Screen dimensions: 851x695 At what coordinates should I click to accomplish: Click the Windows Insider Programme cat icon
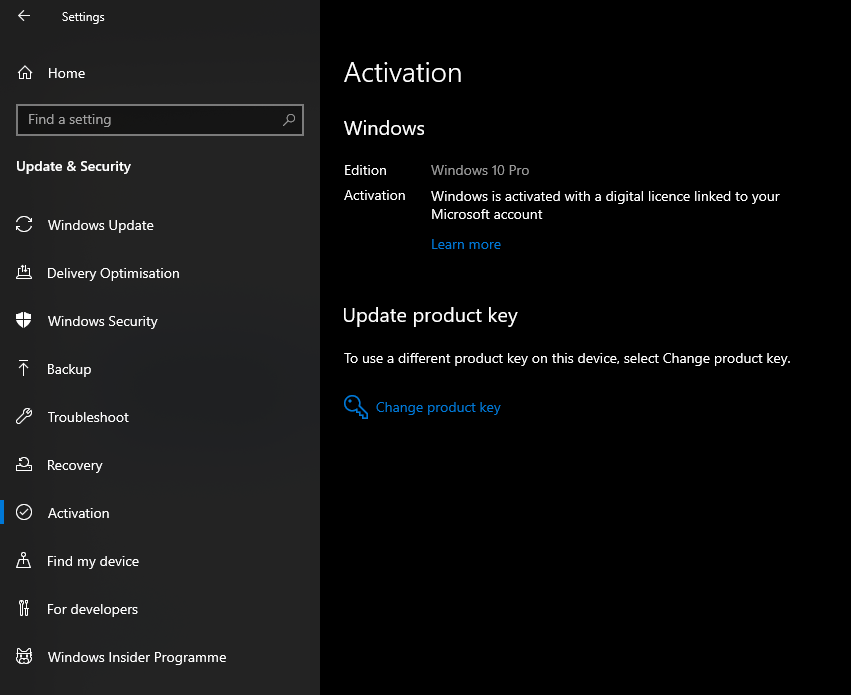click(24, 656)
